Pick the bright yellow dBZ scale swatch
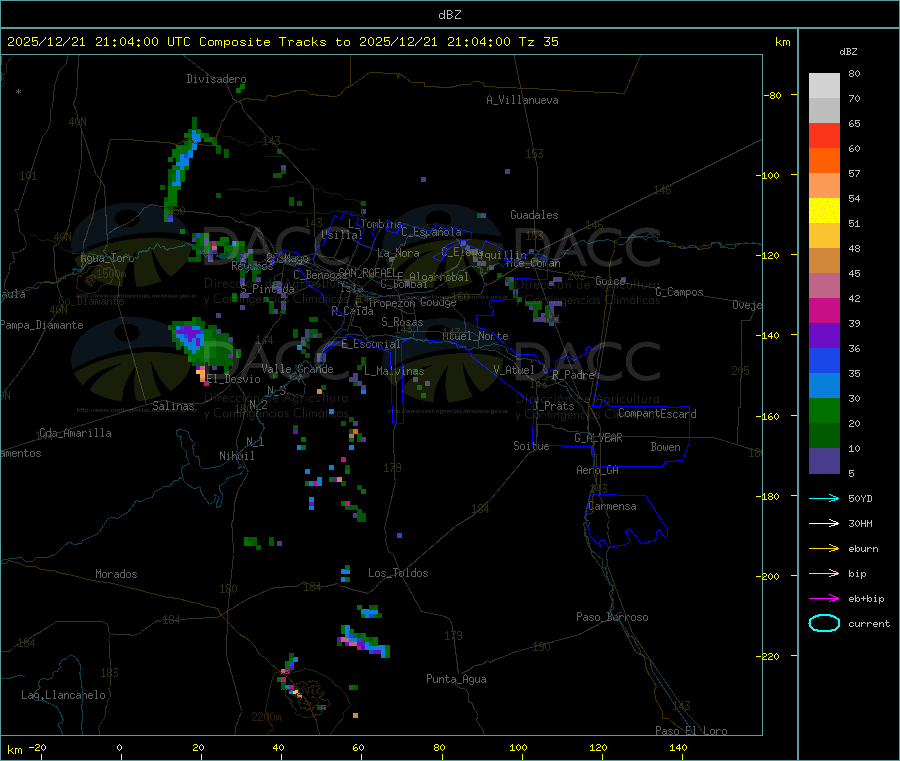The height and width of the screenshot is (761, 900). [824, 210]
